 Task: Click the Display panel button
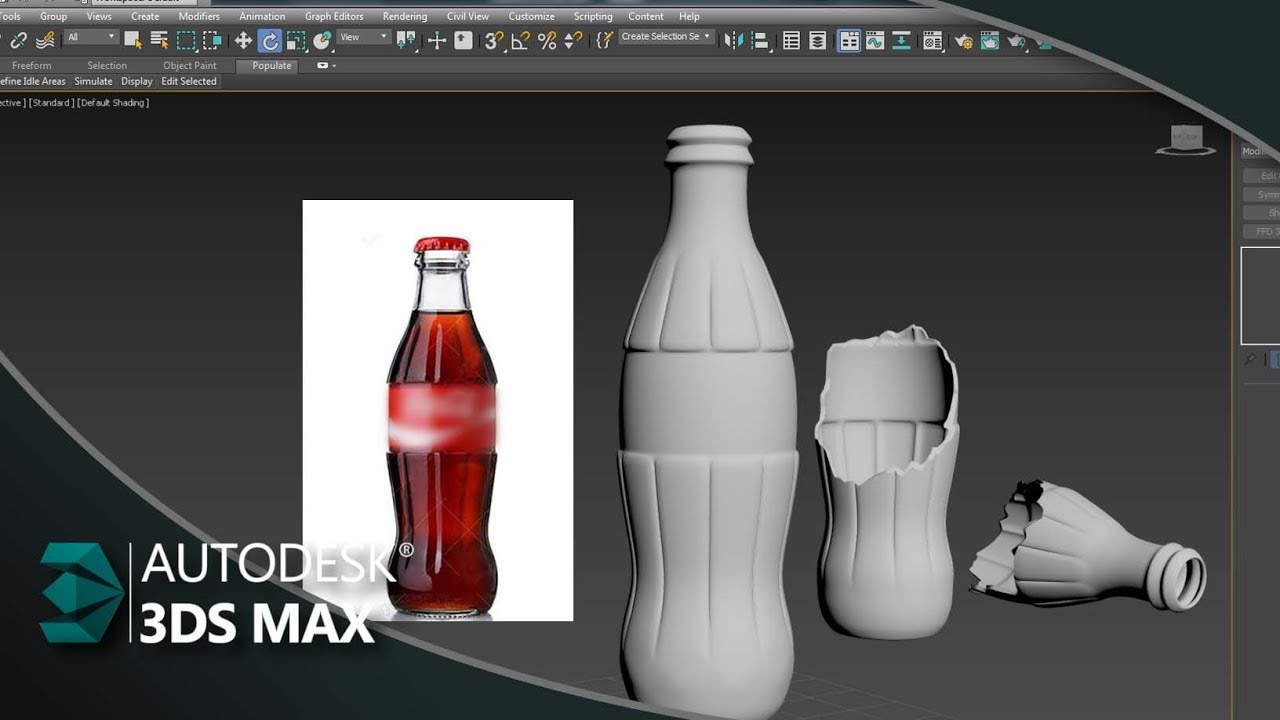[x=137, y=82]
